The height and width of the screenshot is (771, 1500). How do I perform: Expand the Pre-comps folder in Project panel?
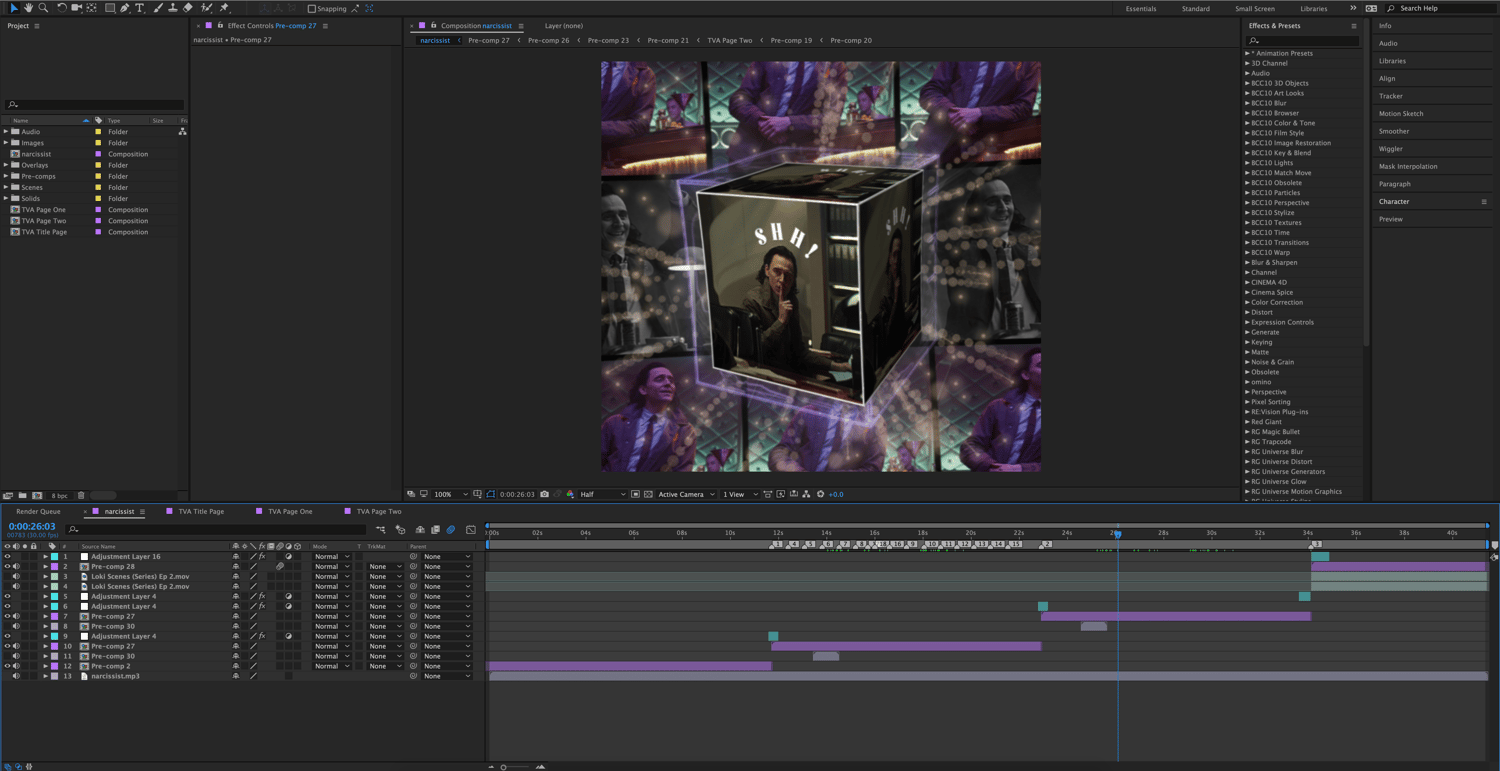pos(6,176)
